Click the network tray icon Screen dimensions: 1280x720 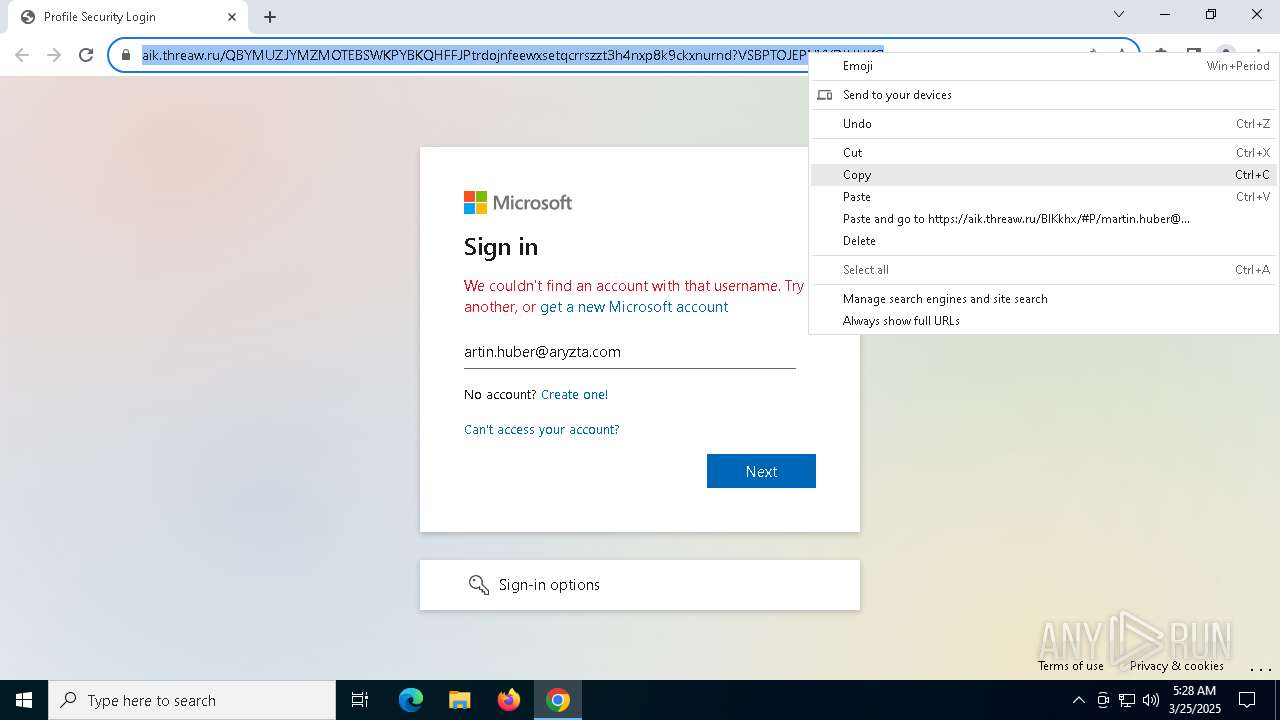point(1127,700)
